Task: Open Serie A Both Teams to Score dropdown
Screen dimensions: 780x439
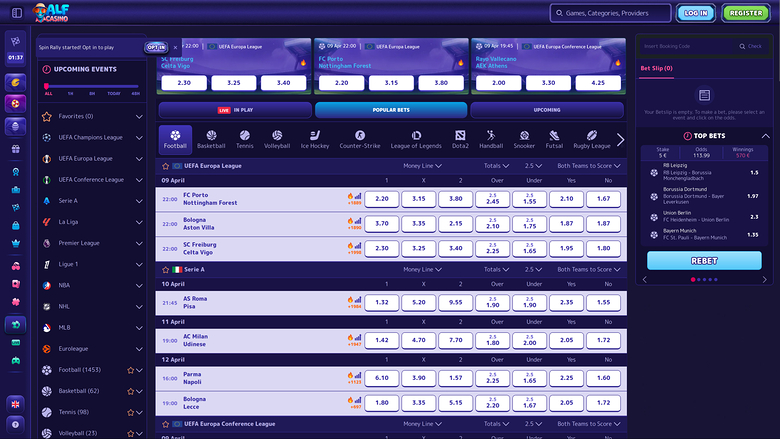Action: click(588, 269)
